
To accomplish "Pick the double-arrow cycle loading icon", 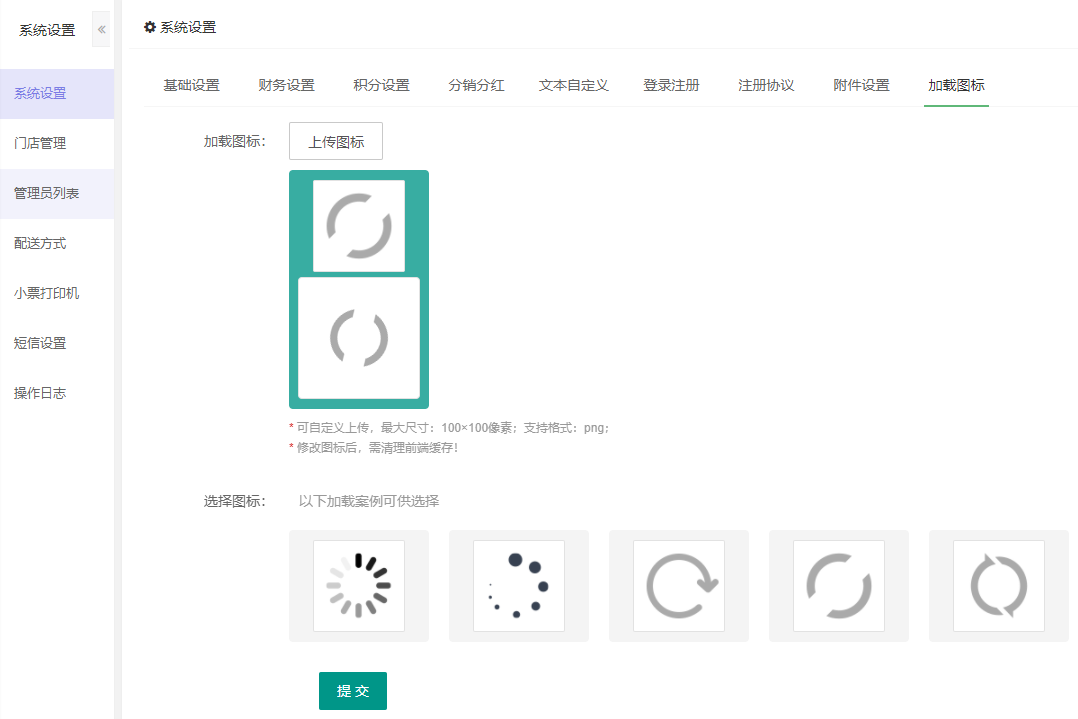I will point(999,586).
